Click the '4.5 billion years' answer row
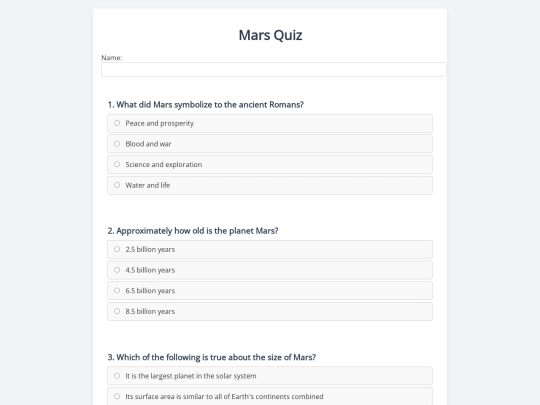The width and height of the screenshot is (540, 405). click(x=270, y=270)
